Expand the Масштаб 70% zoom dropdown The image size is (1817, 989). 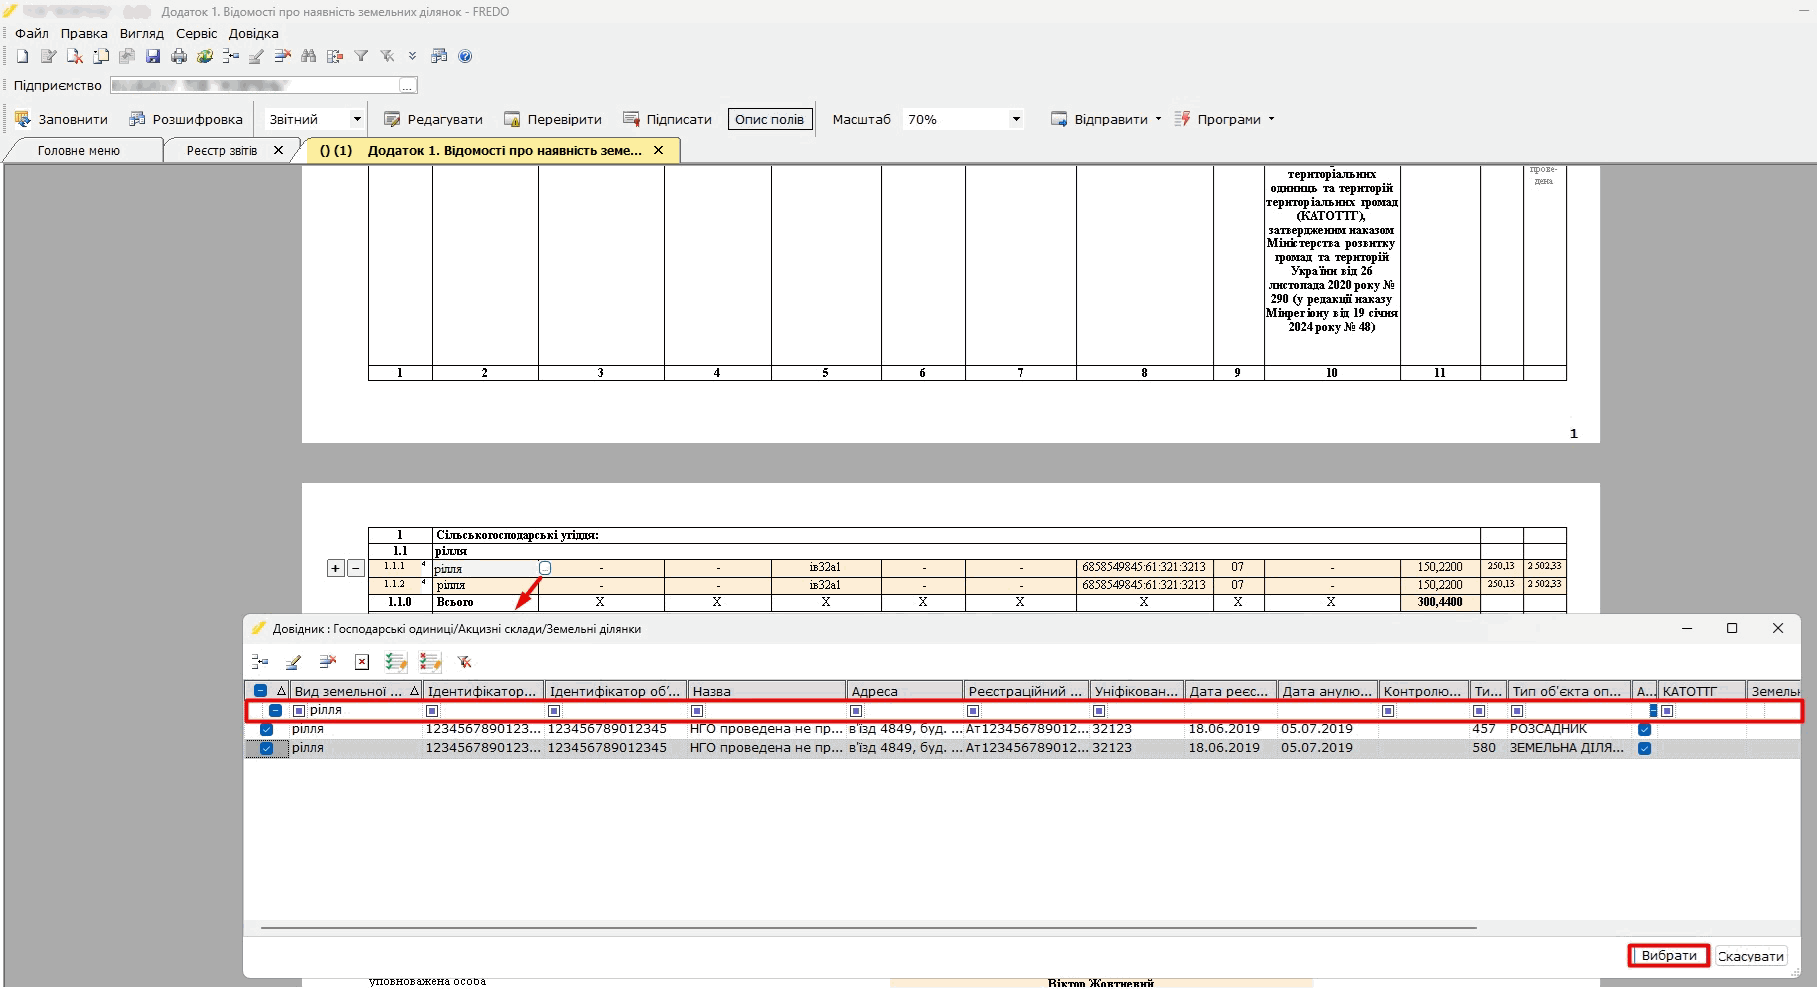tap(1015, 119)
